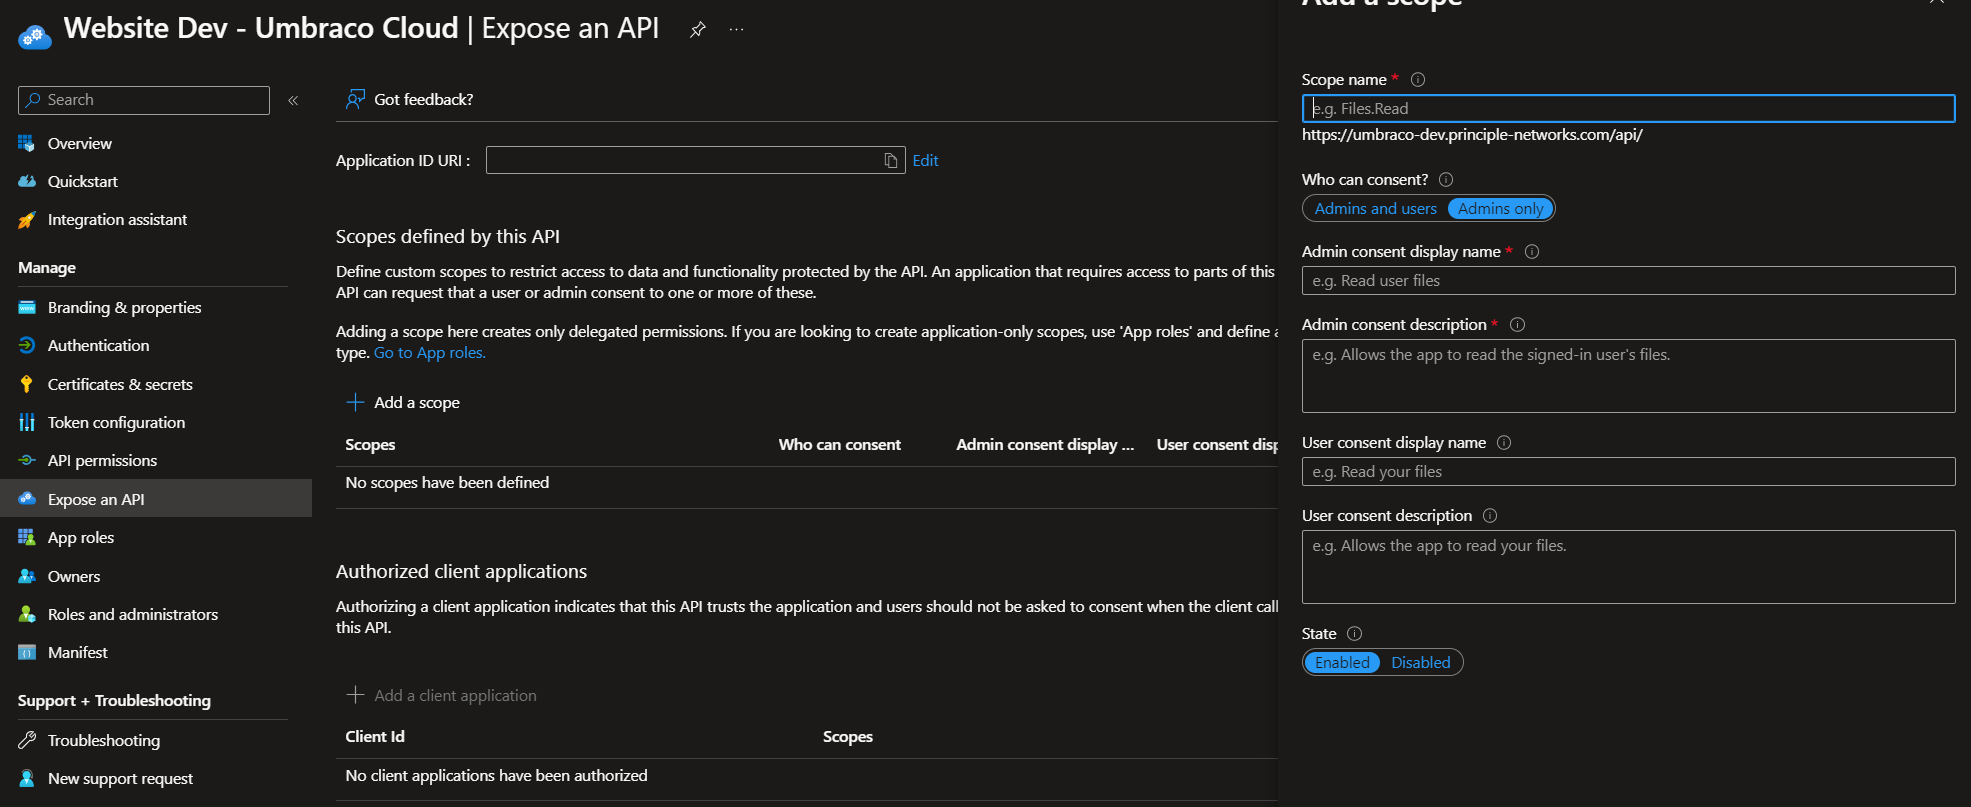Click the Roles and administrators icon

pyautogui.click(x=27, y=615)
